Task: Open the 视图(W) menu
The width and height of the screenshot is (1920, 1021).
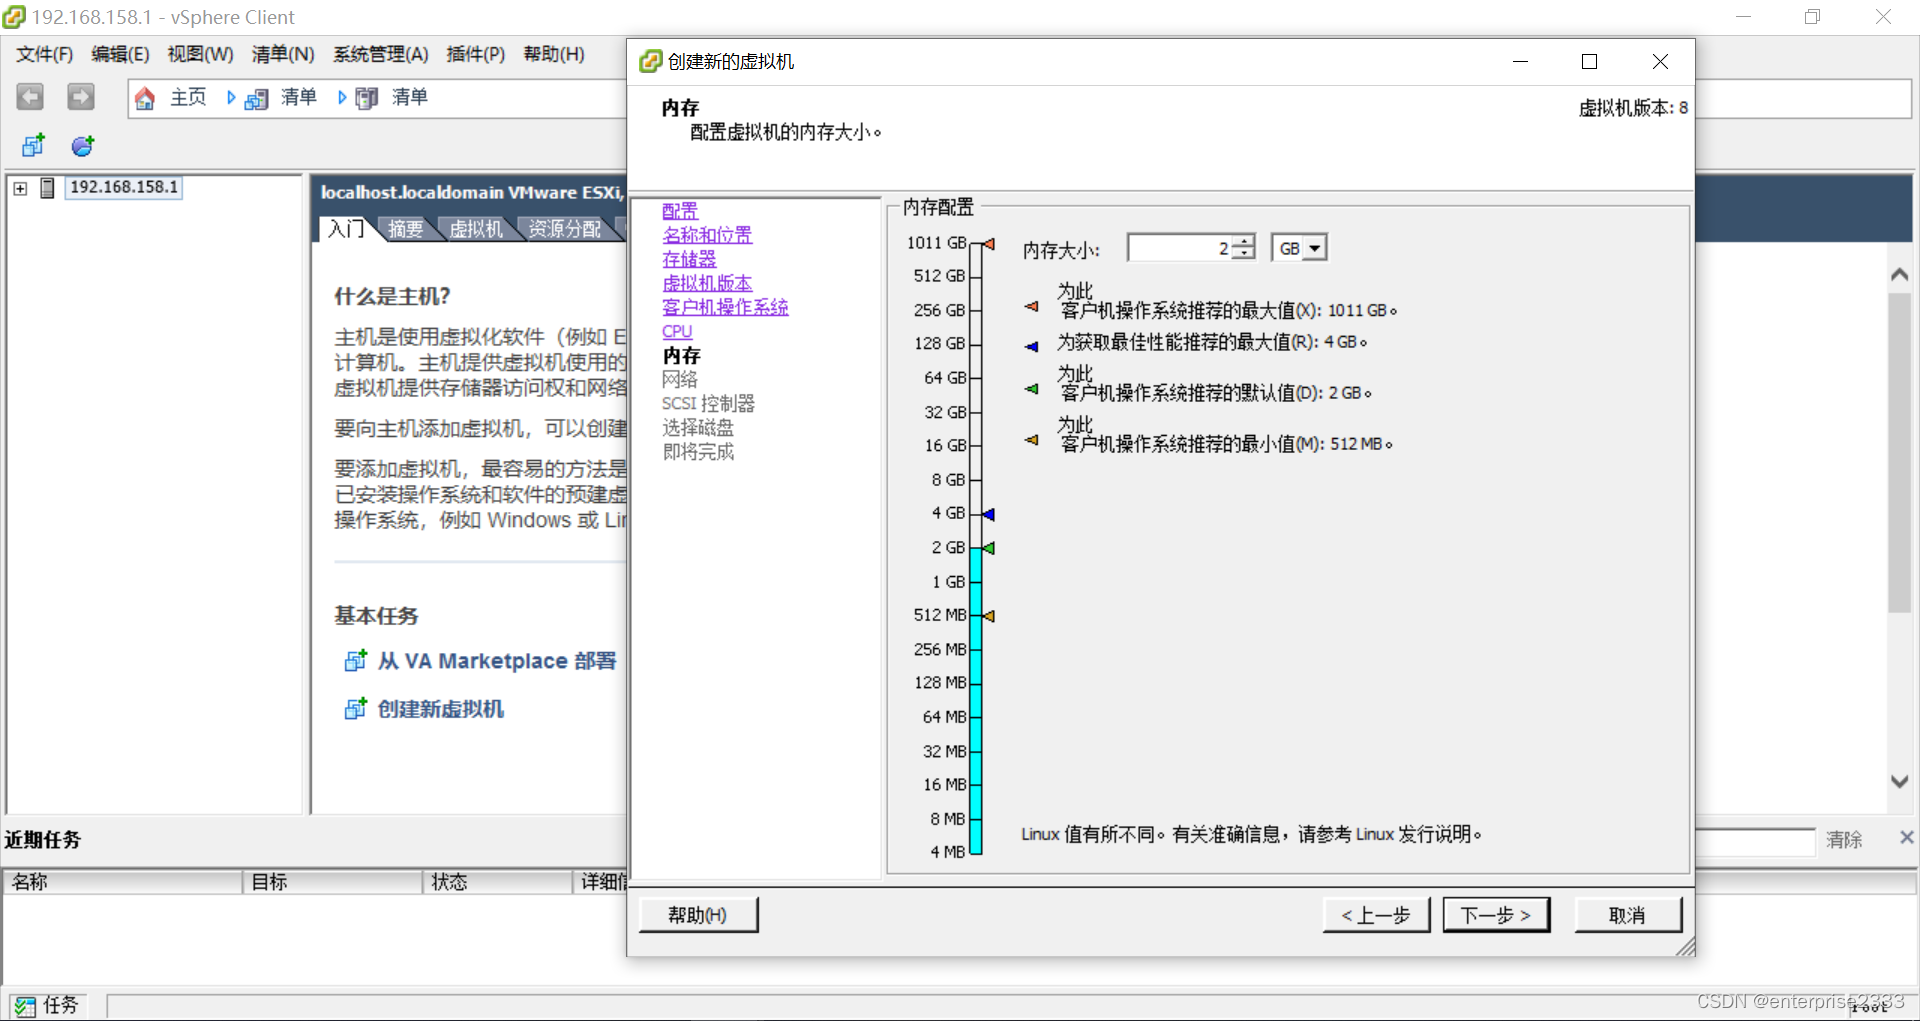Action: pos(200,54)
